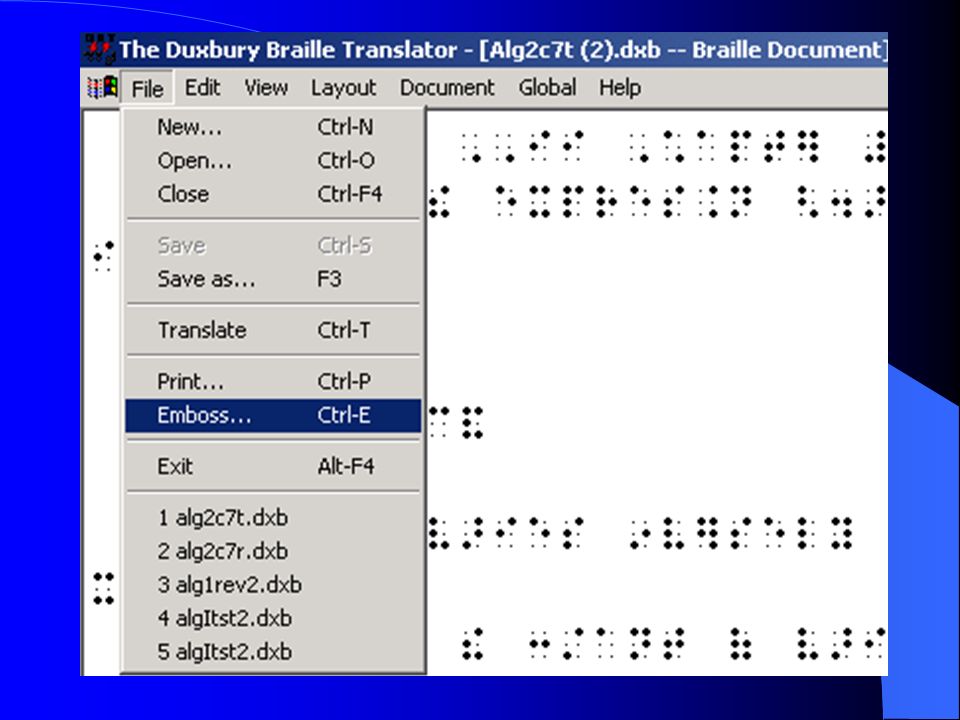
Task: Click the Duxbury app icon in title bar
Action: coord(99,49)
